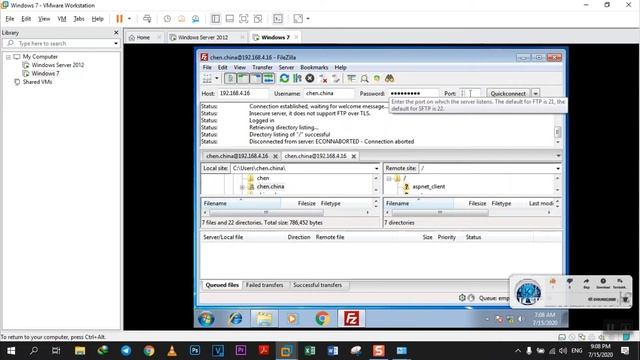
Task: Select Windows Server 2012 in library tree
Action: 58,65
